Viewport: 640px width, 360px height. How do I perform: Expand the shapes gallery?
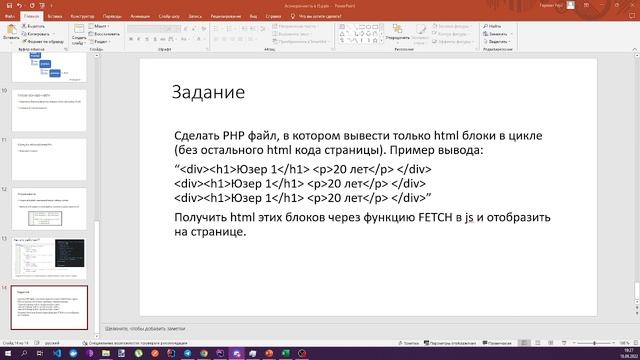pyautogui.click(x=382, y=41)
